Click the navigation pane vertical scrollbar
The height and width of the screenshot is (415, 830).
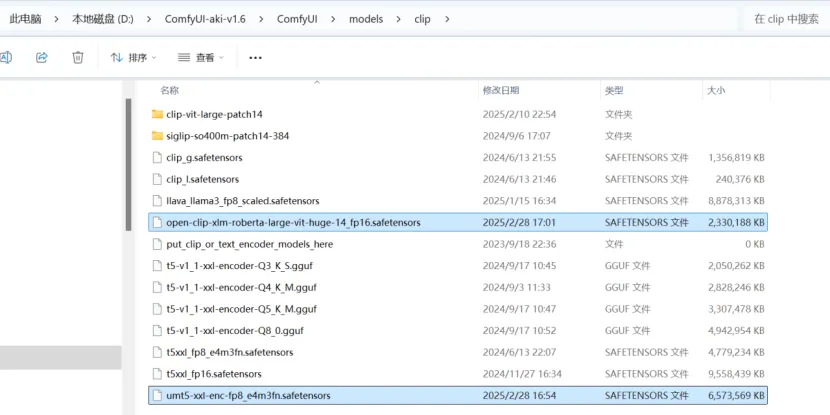tap(128, 165)
